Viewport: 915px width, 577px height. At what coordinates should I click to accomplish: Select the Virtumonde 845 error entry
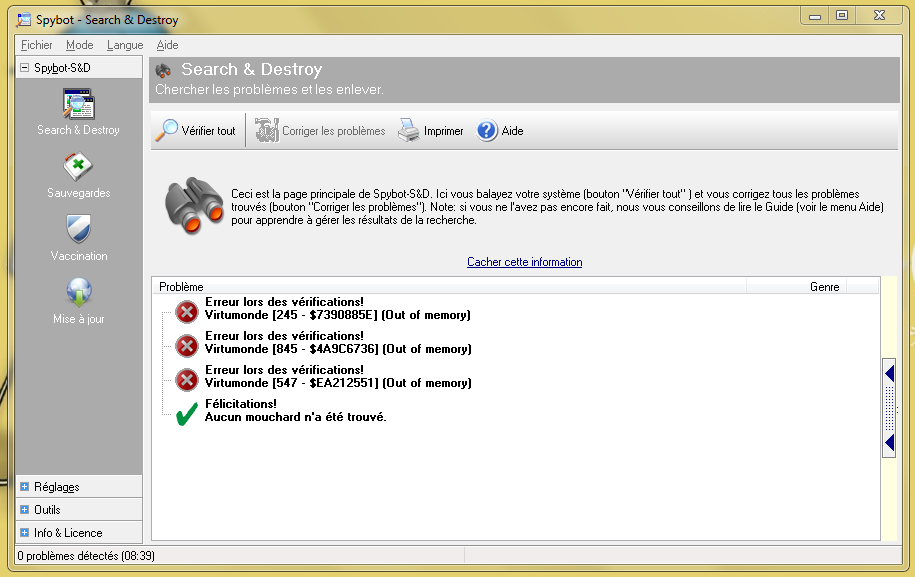(337, 349)
